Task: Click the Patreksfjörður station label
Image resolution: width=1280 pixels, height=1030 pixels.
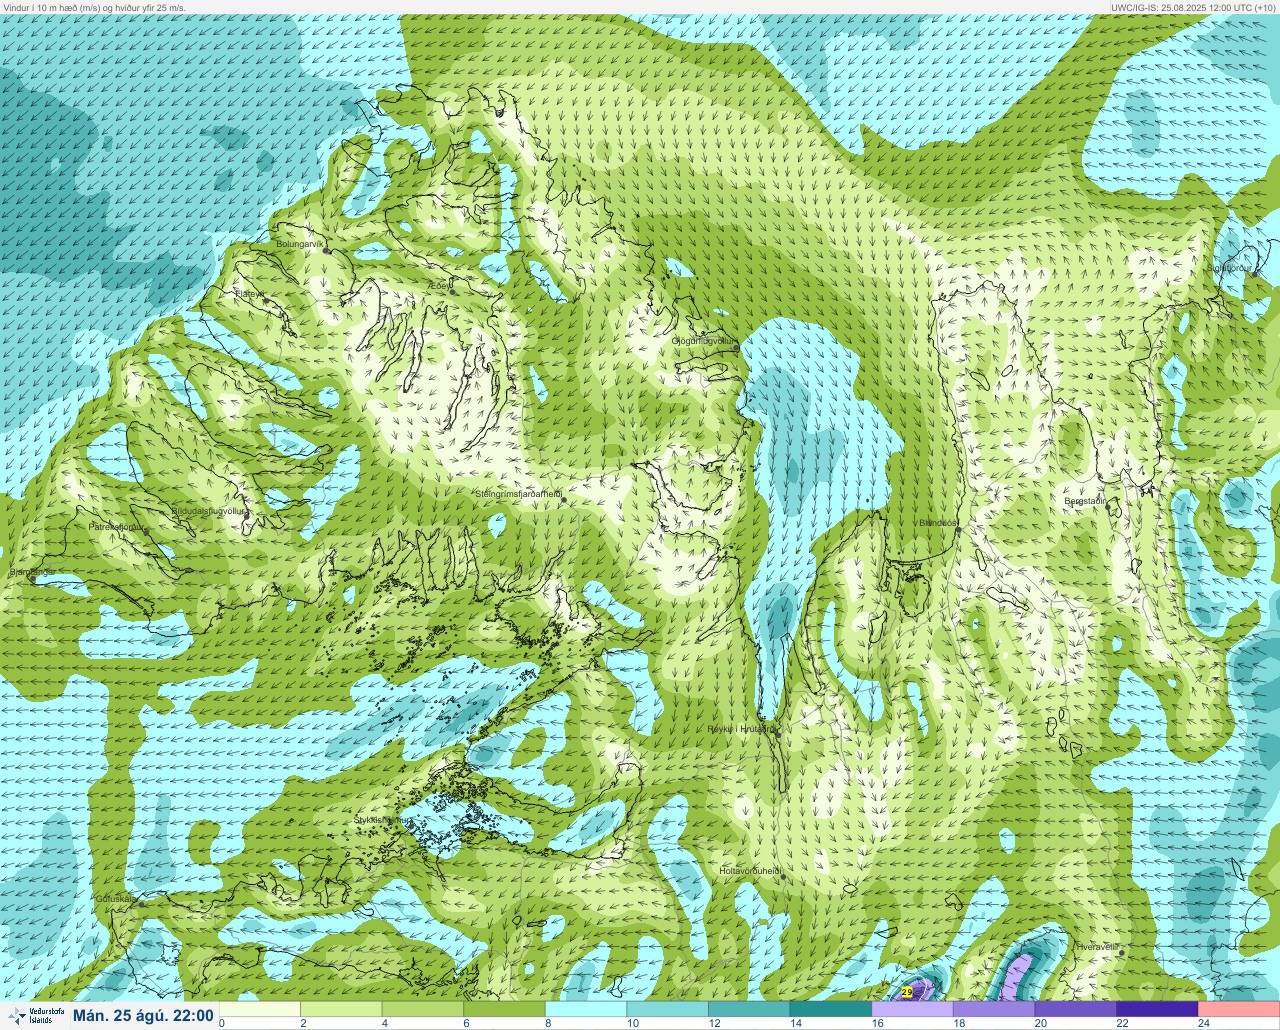Action: click(x=117, y=526)
